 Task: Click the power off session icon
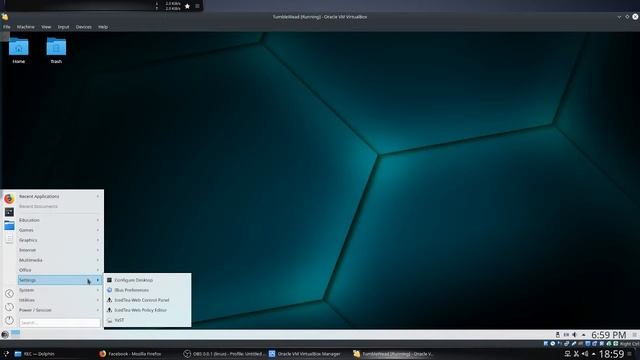(9, 320)
